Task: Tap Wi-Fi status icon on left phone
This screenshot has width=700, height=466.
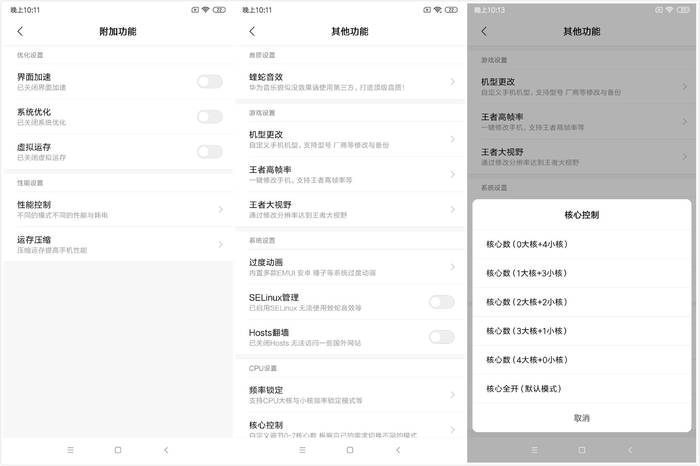Action: click(x=206, y=10)
